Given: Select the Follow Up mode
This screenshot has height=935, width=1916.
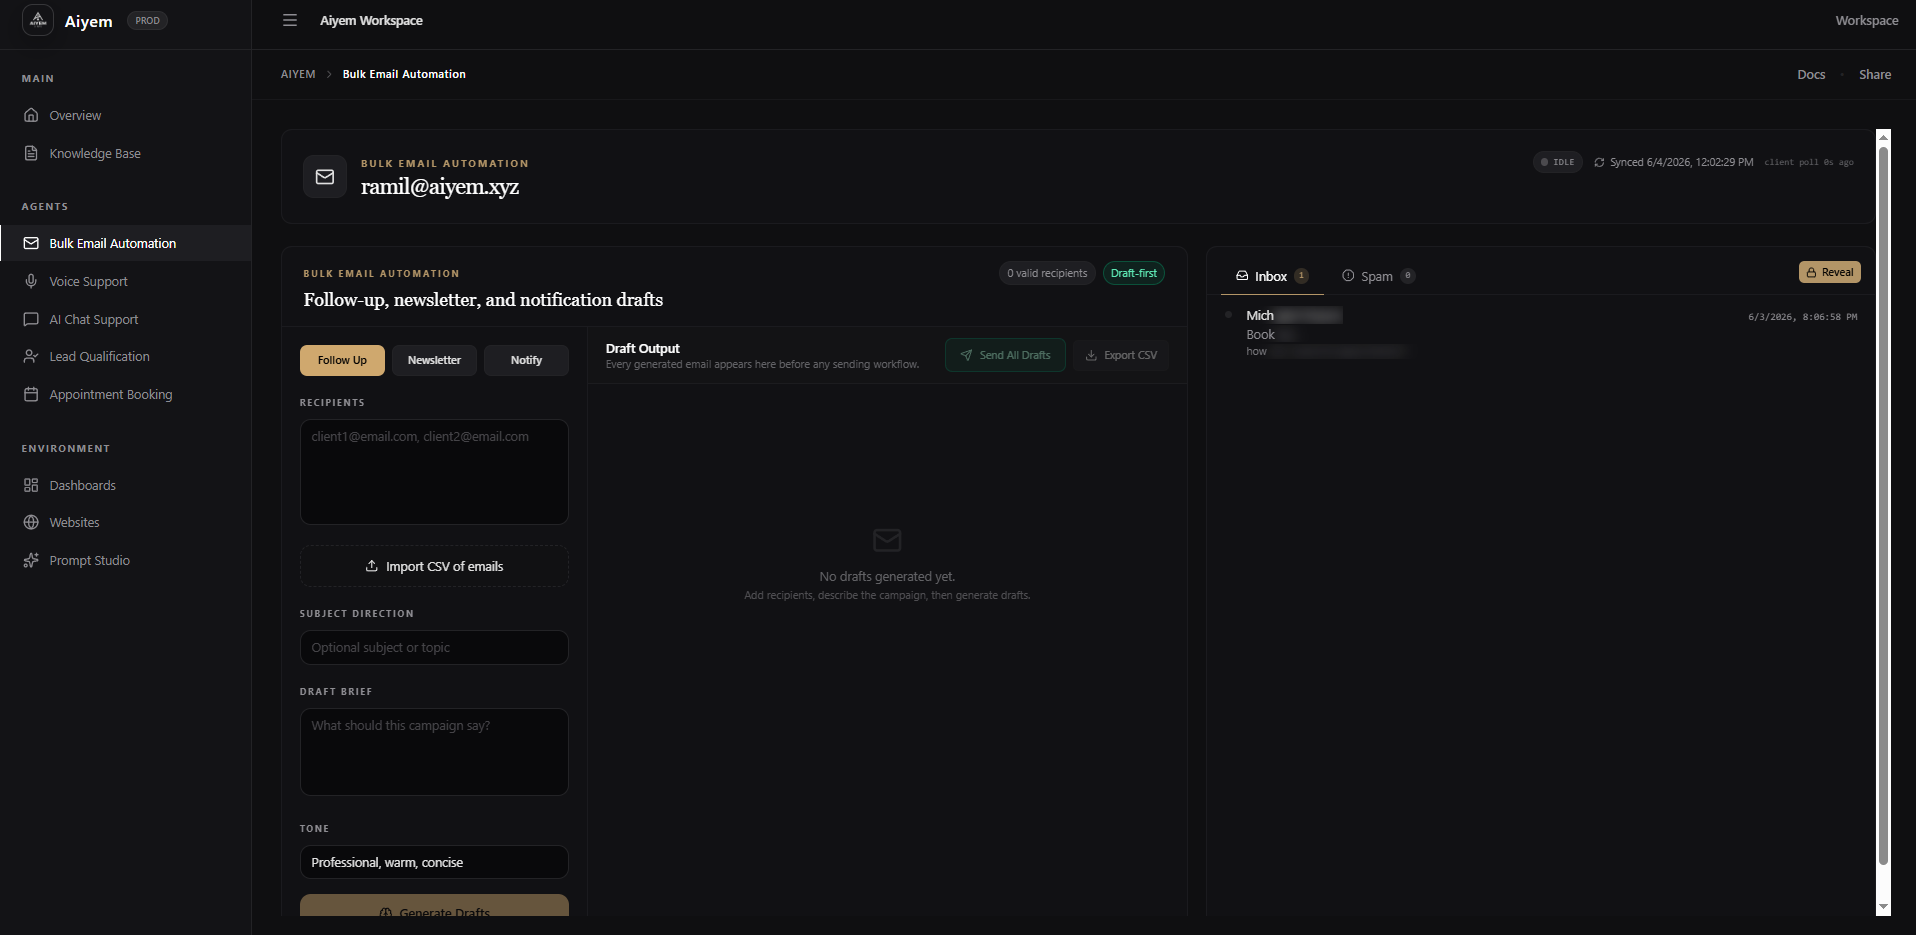Looking at the screenshot, I should click(342, 360).
